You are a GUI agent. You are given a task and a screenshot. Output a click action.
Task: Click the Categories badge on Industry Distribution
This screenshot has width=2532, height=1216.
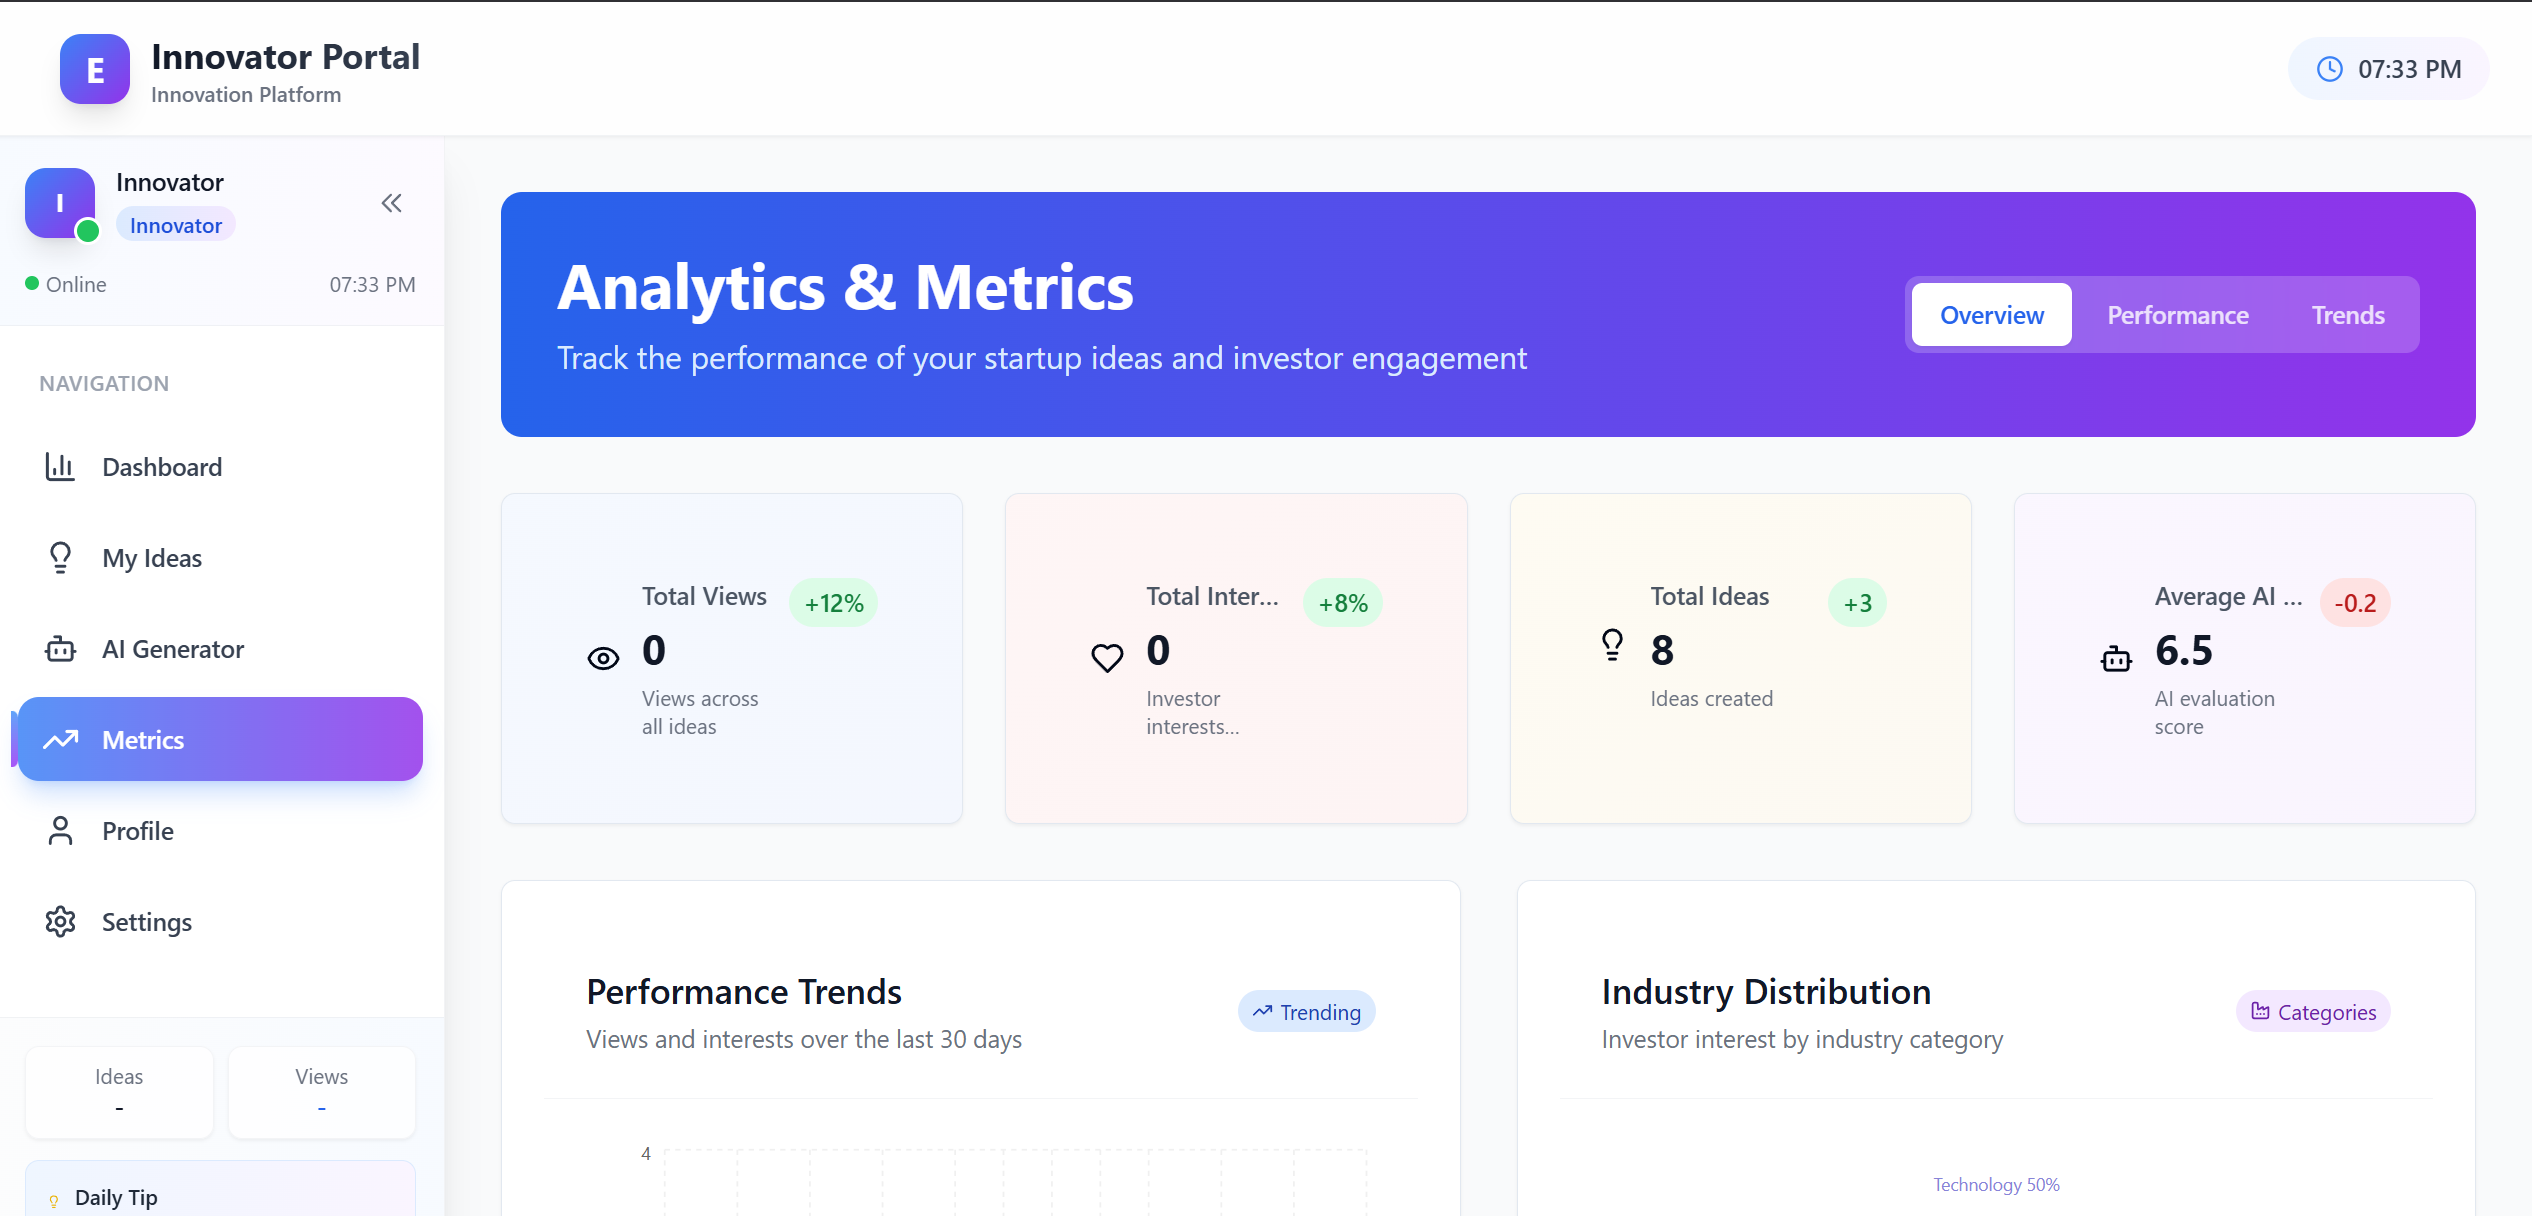tap(2312, 1012)
